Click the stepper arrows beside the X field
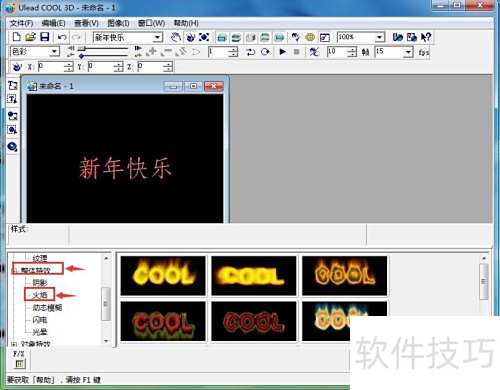500x390 pixels. point(68,67)
